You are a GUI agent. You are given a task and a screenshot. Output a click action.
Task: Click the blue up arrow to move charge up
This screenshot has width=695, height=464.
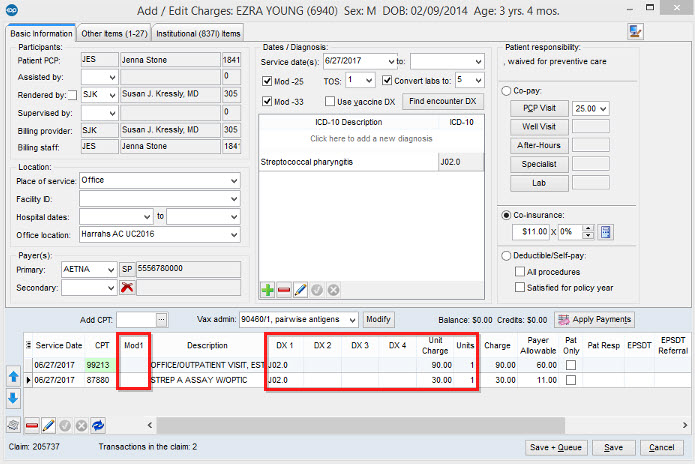[13, 377]
